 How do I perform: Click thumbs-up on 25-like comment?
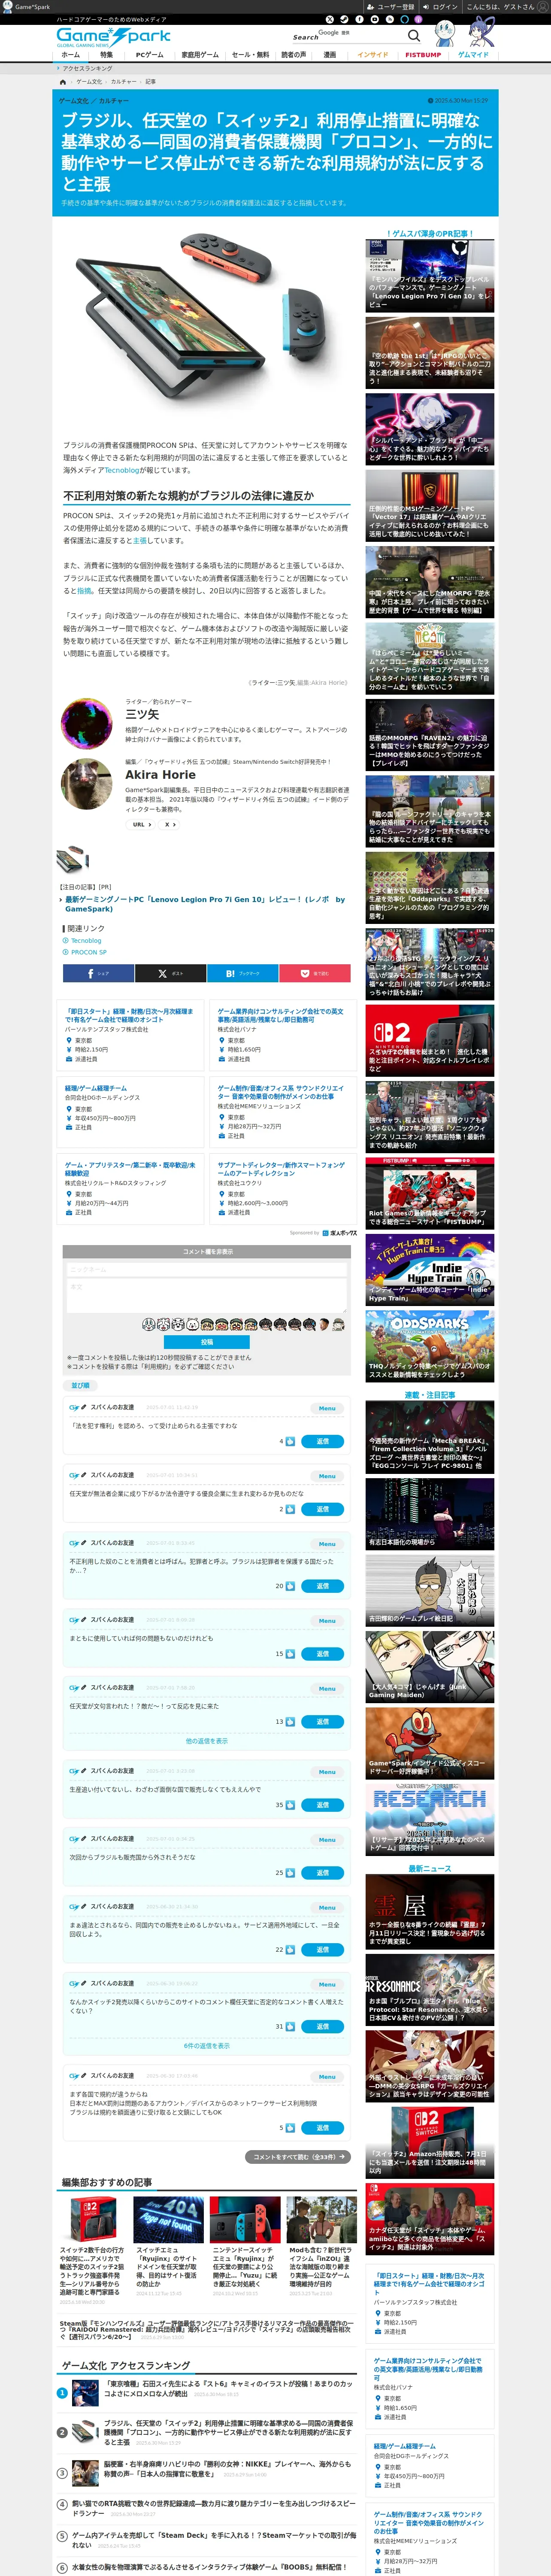coord(291,1873)
